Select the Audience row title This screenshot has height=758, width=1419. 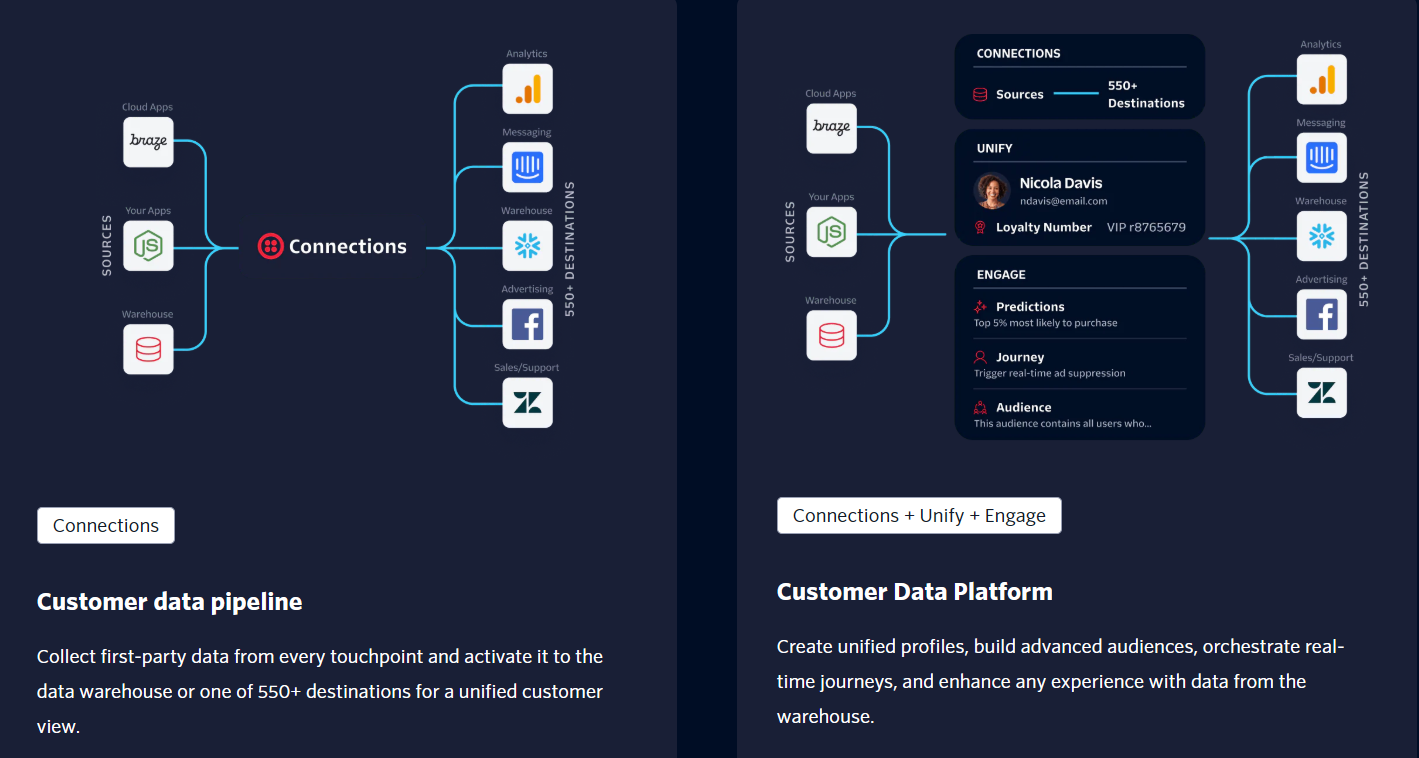coord(1024,408)
